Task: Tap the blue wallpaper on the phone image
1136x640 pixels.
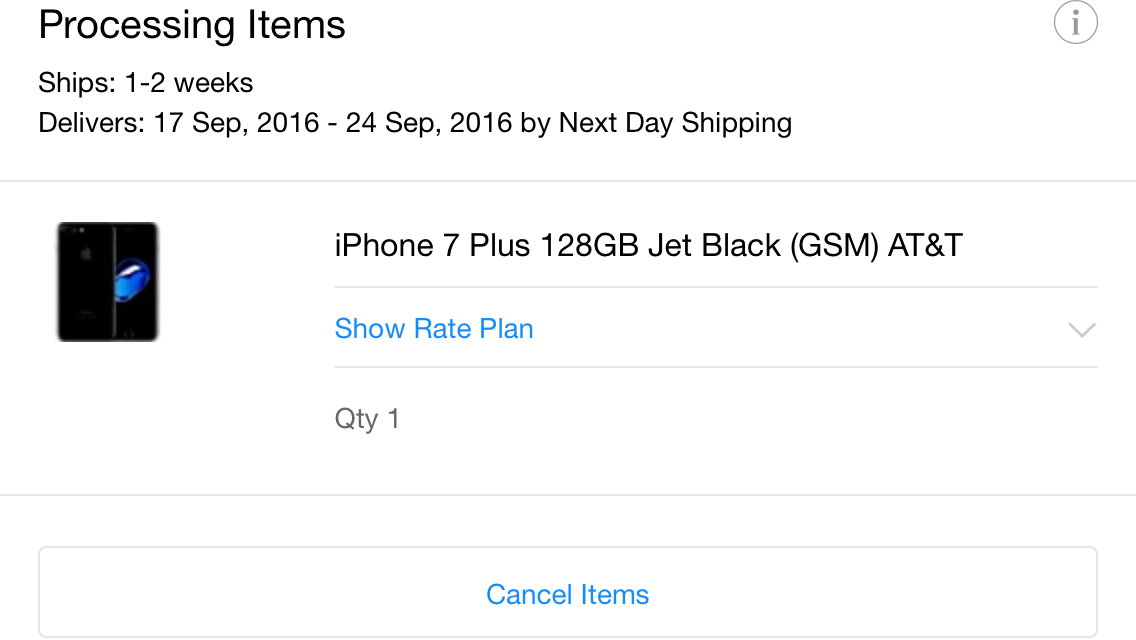Action: 132,280
